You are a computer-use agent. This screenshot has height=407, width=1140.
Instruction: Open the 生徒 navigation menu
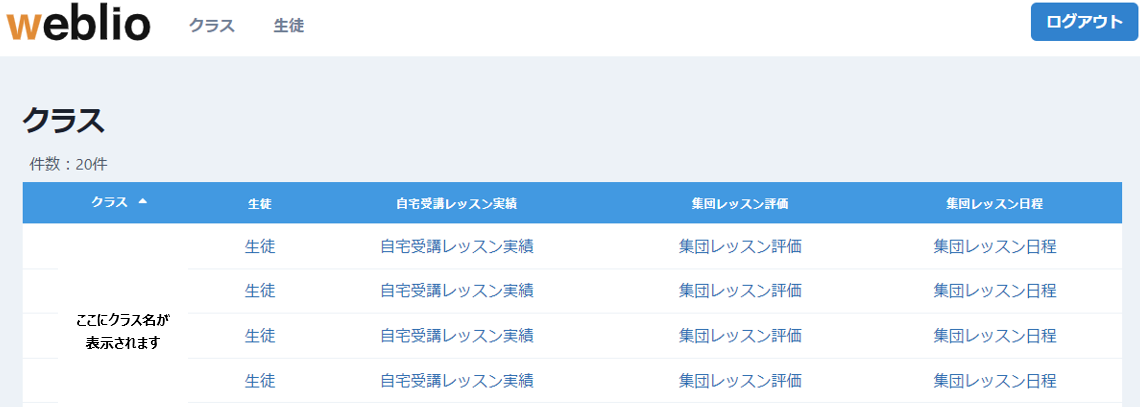point(289,25)
